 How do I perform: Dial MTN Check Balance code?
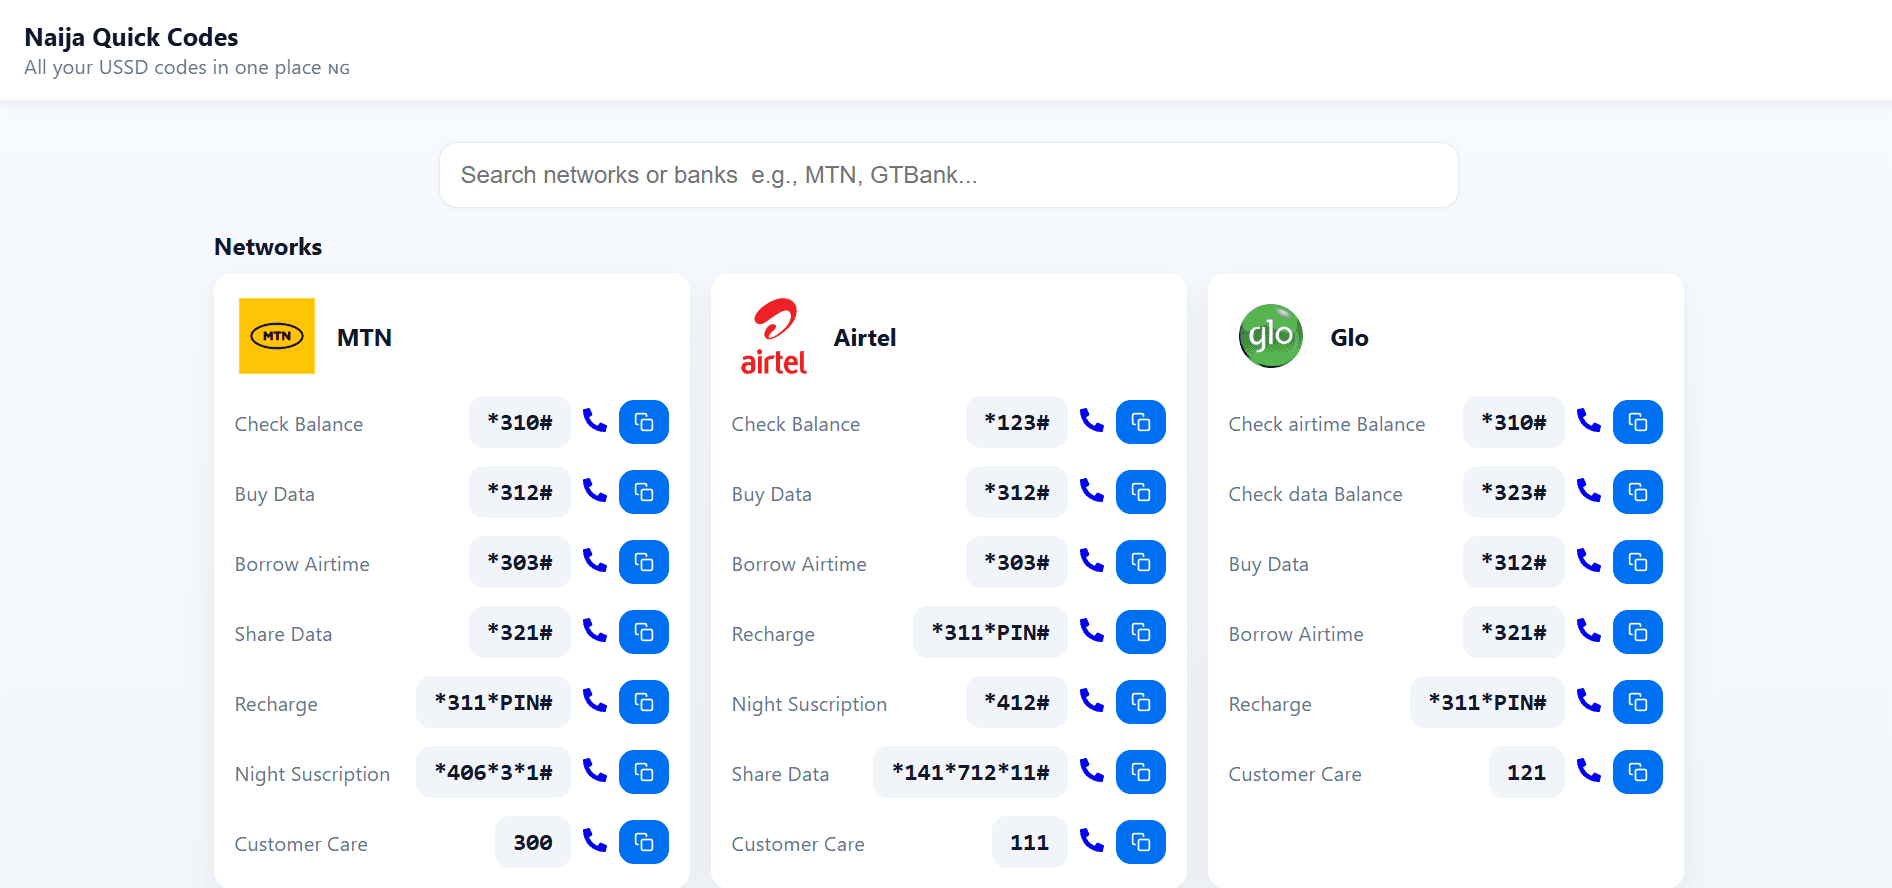coord(595,421)
